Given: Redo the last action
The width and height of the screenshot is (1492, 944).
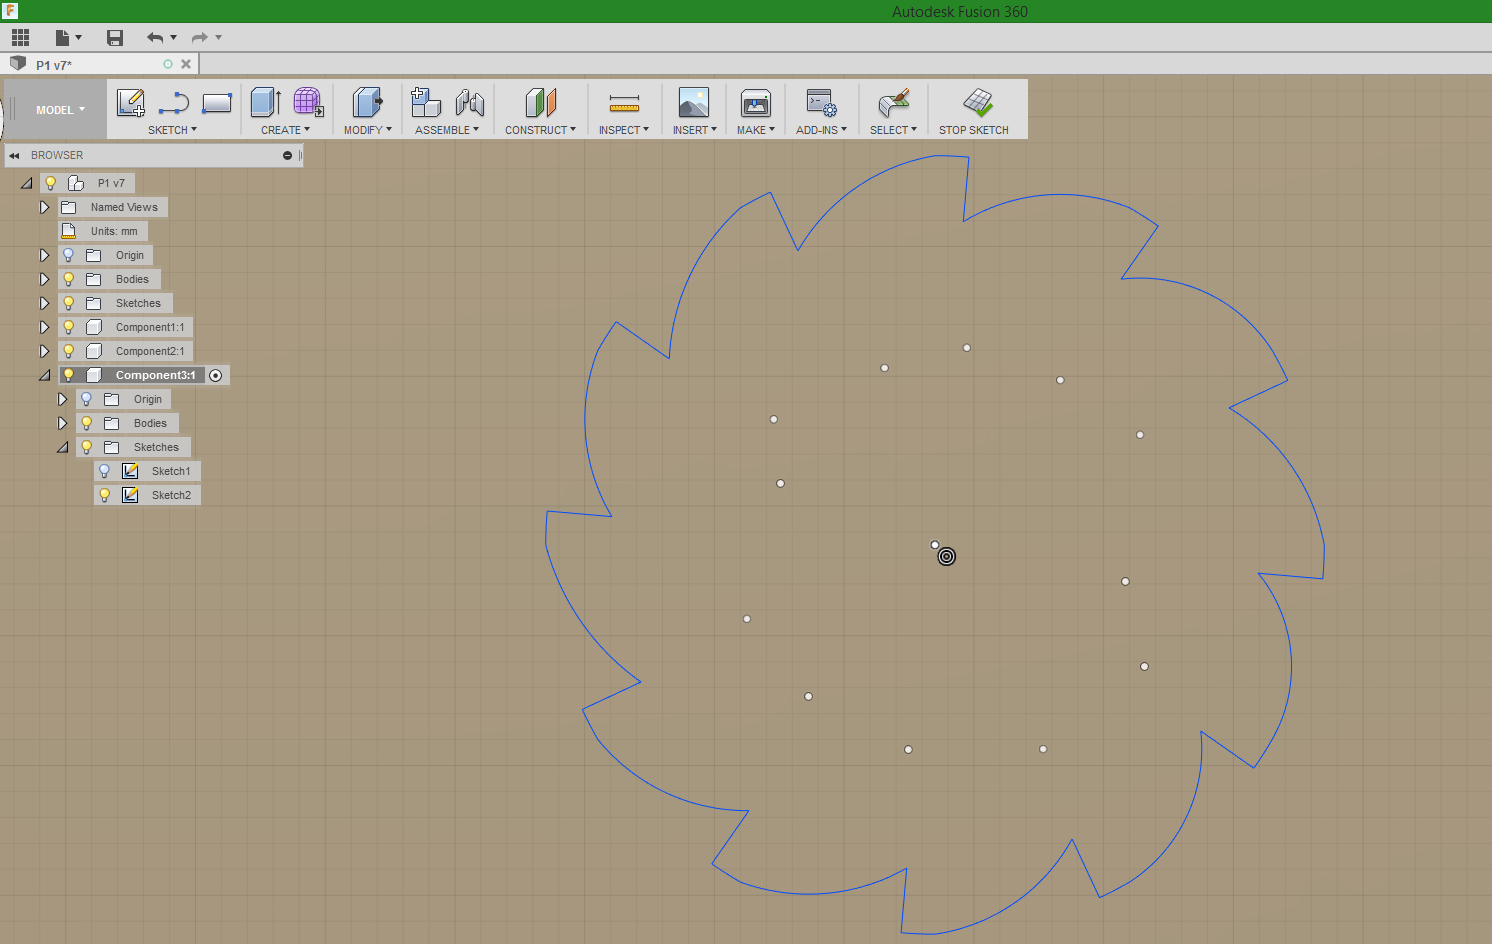Looking at the screenshot, I should tap(199, 38).
